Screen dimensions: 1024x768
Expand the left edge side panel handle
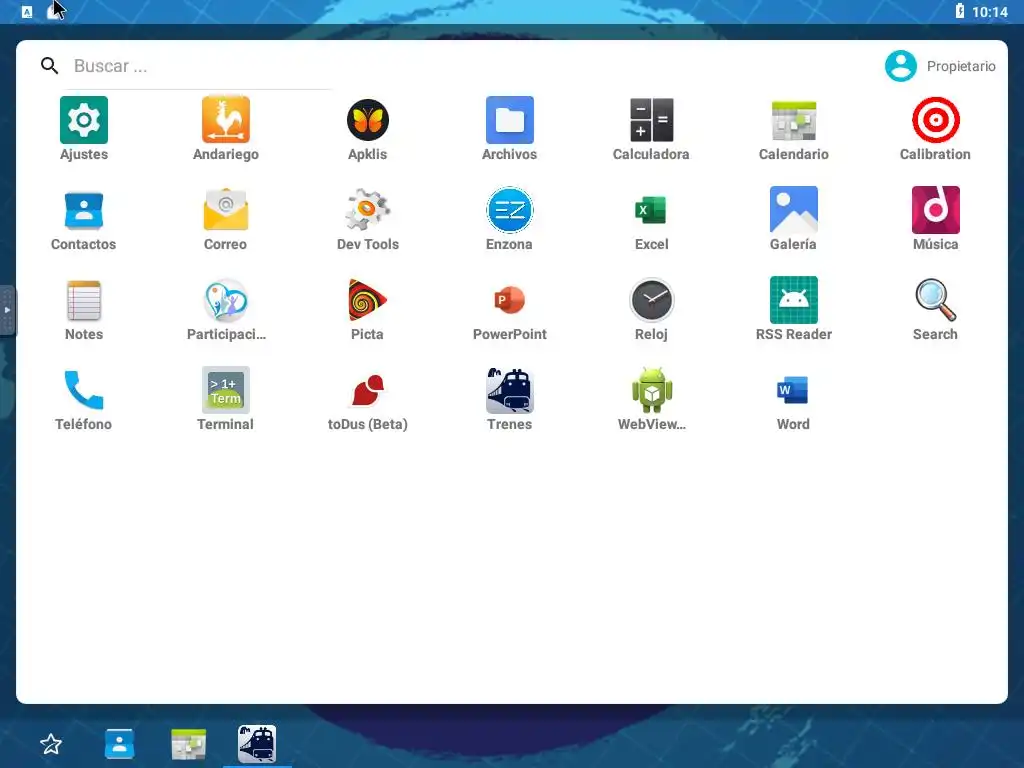pyautogui.click(x=7, y=310)
